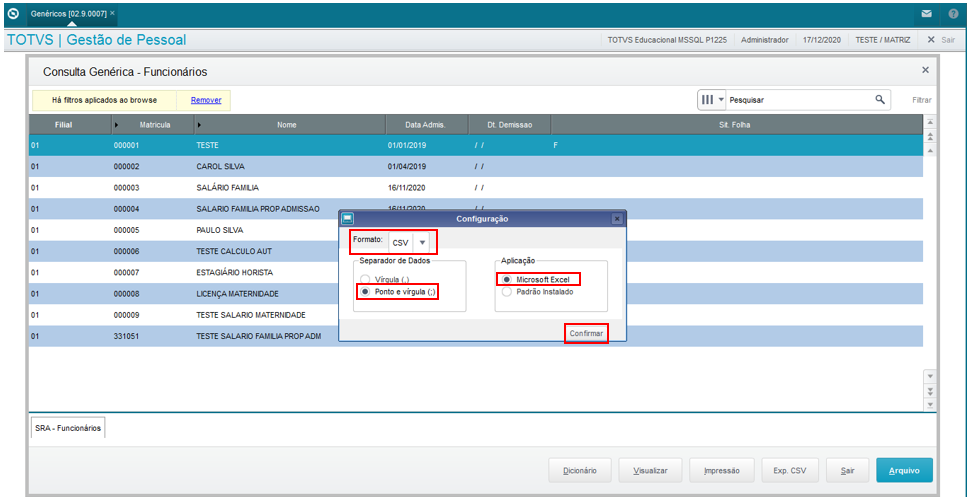Jump to top of list arrow
Viewport: 968px width, 497px height.
[x=930, y=123]
